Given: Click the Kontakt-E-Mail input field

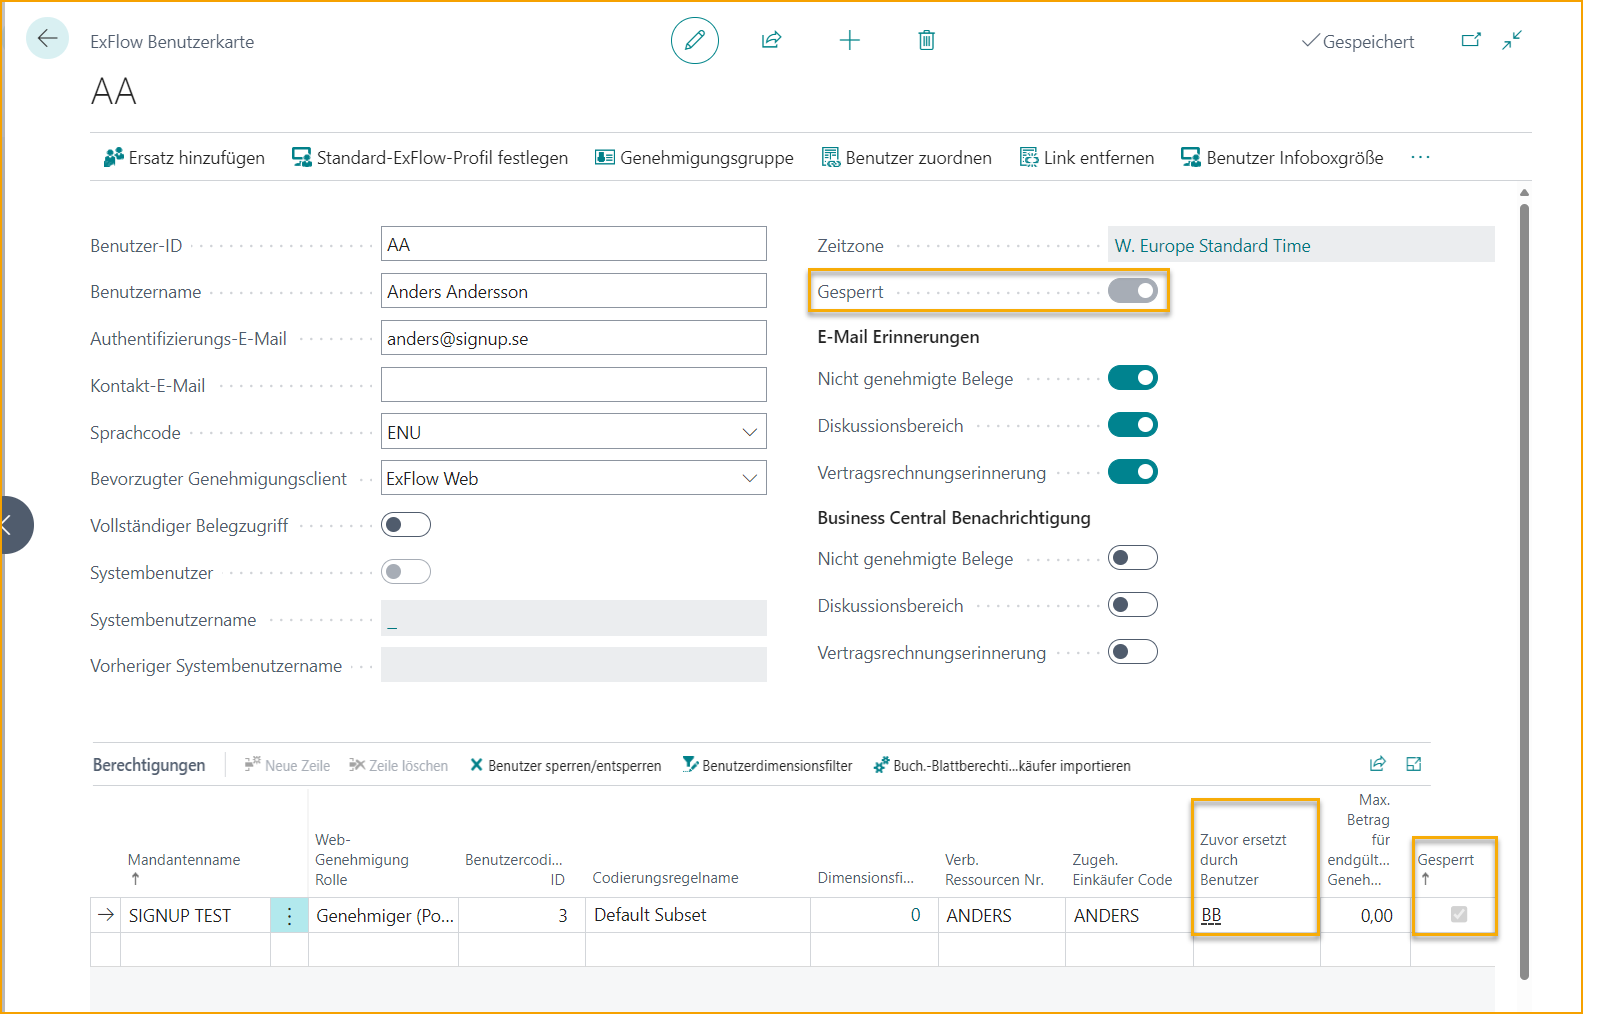Looking at the screenshot, I should (x=574, y=385).
